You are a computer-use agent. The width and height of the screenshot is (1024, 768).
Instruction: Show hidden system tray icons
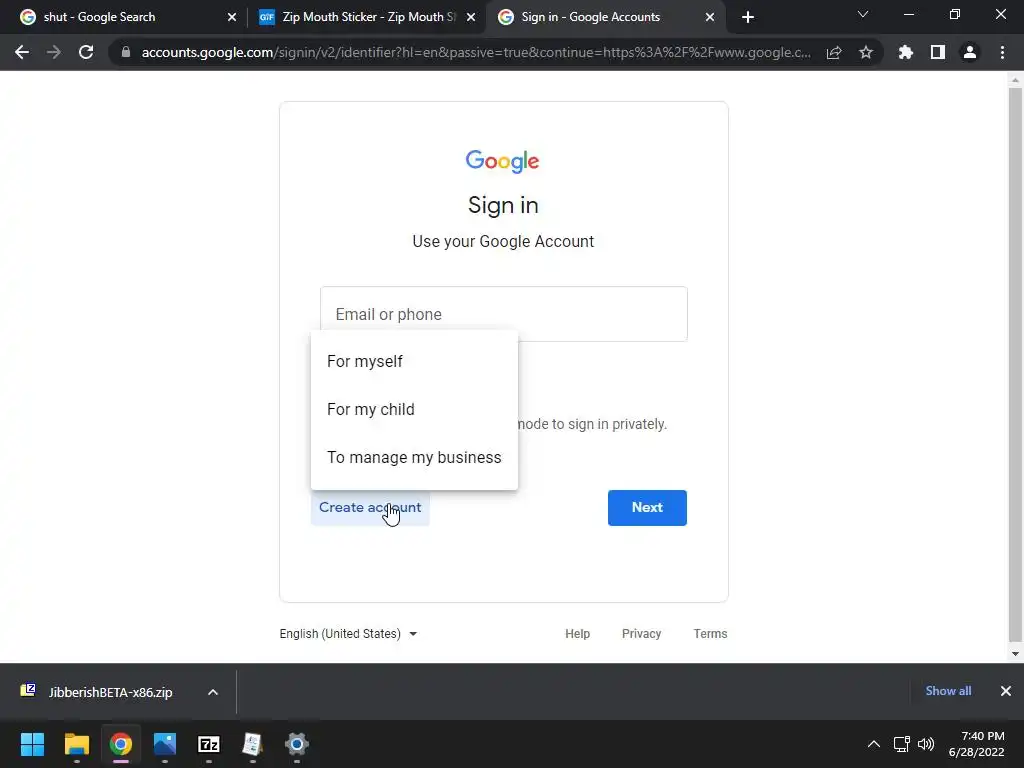coord(874,744)
